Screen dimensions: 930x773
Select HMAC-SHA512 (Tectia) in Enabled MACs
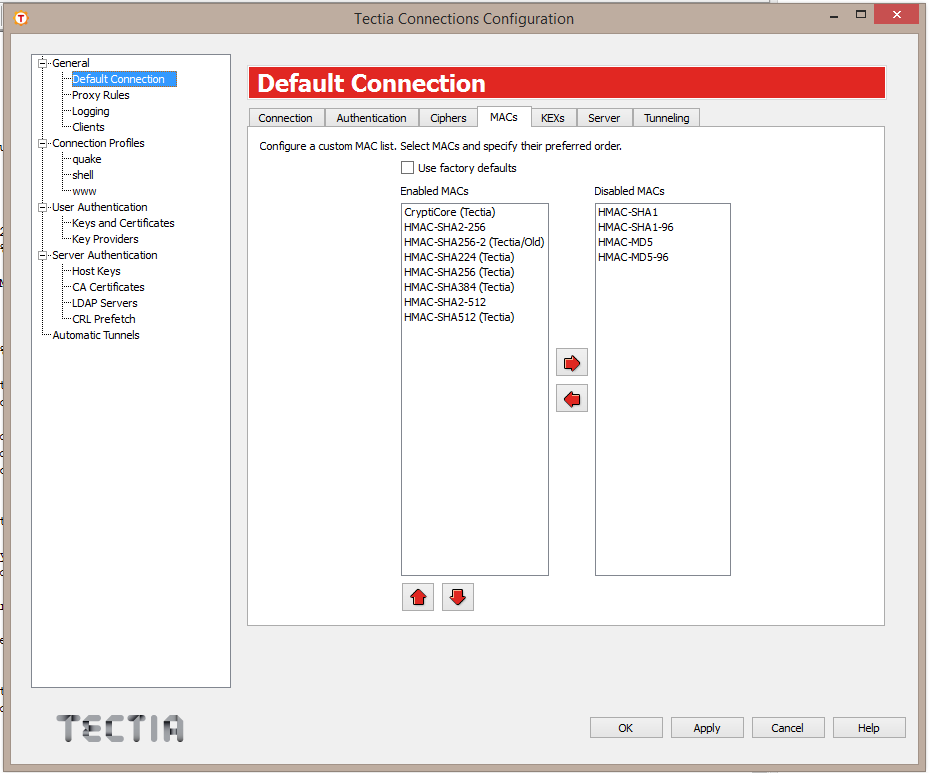point(459,317)
